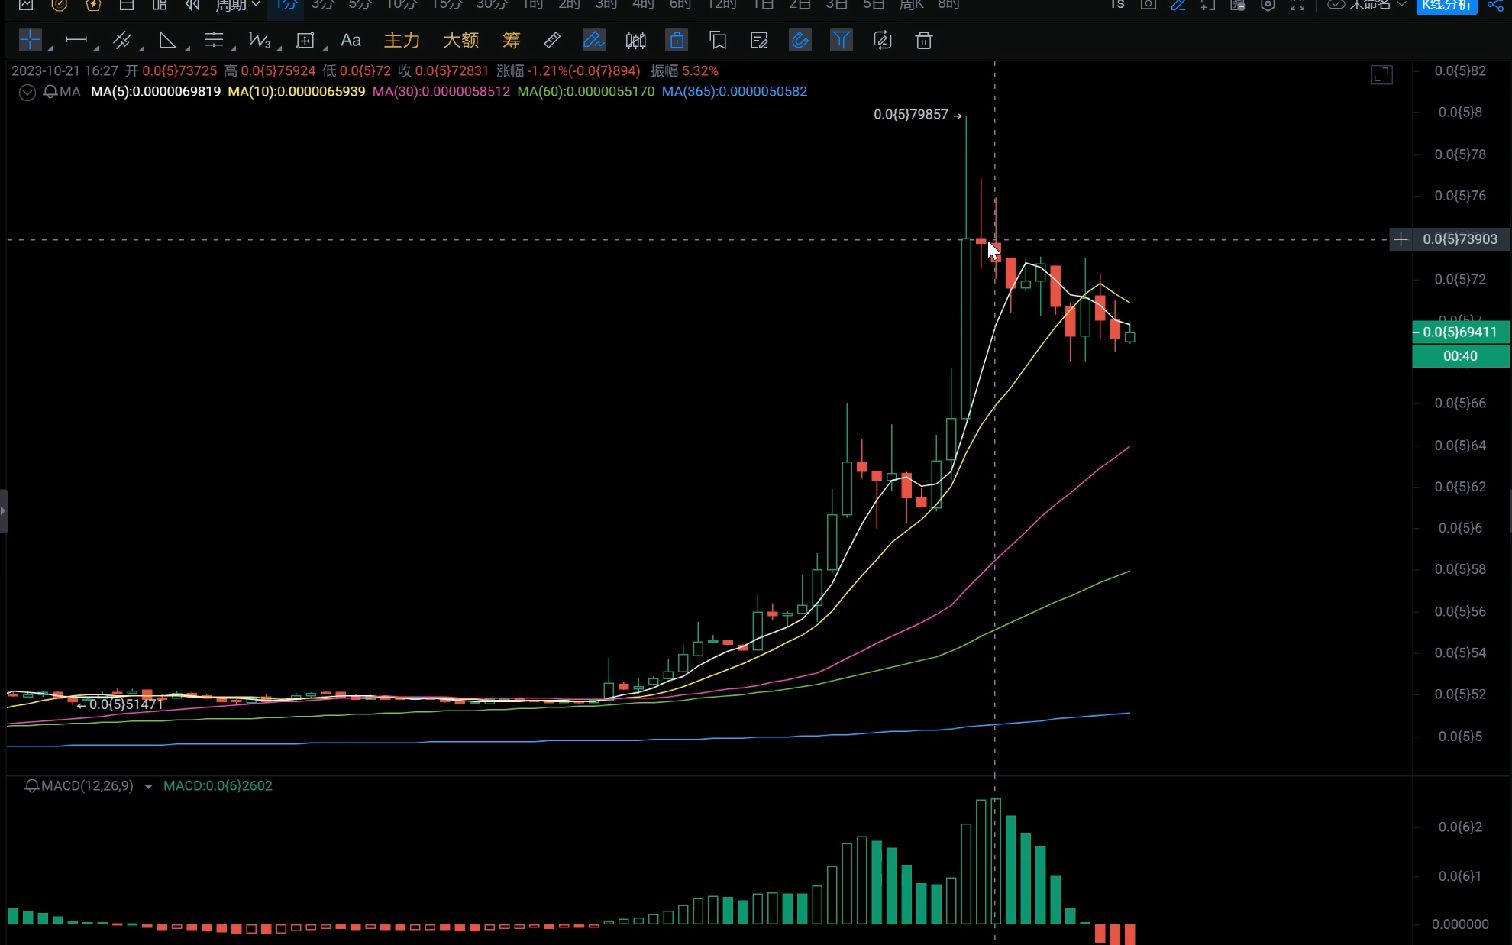Open the MACD(12,26,9) dropdown arrow
The height and width of the screenshot is (945, 1512).
pos(148,787)
